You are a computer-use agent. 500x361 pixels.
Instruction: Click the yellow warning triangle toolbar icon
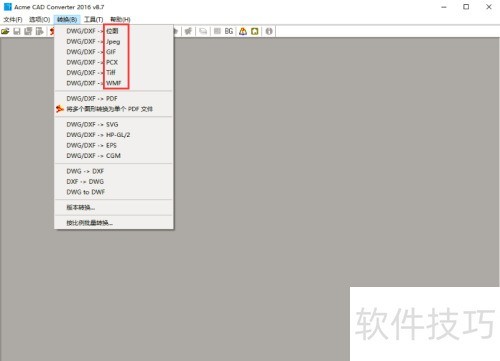click(x=243, y=31)
